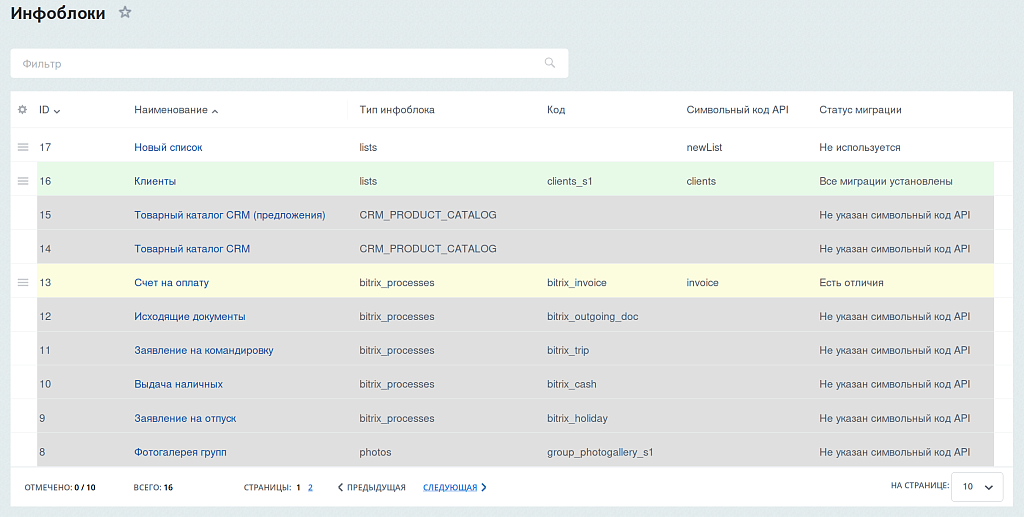
Task: Open rows-per-page dropdown showing 10
Action: tap(977, 487)
